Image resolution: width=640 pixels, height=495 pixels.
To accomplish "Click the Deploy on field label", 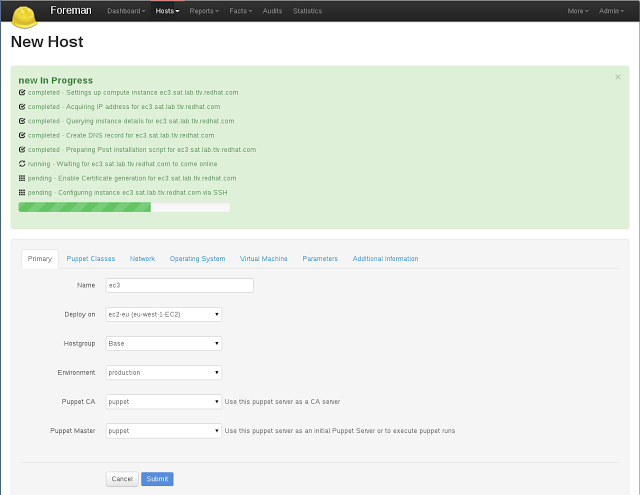I will [x=80, y=315].
